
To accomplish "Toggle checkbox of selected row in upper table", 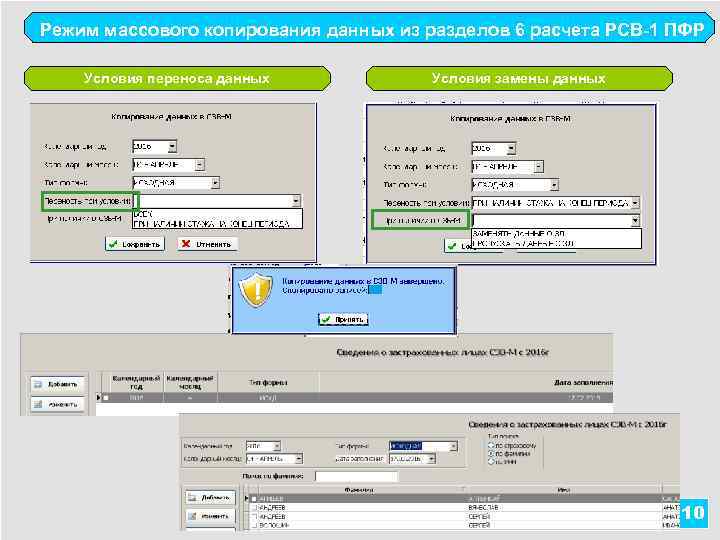I will 106,398.
